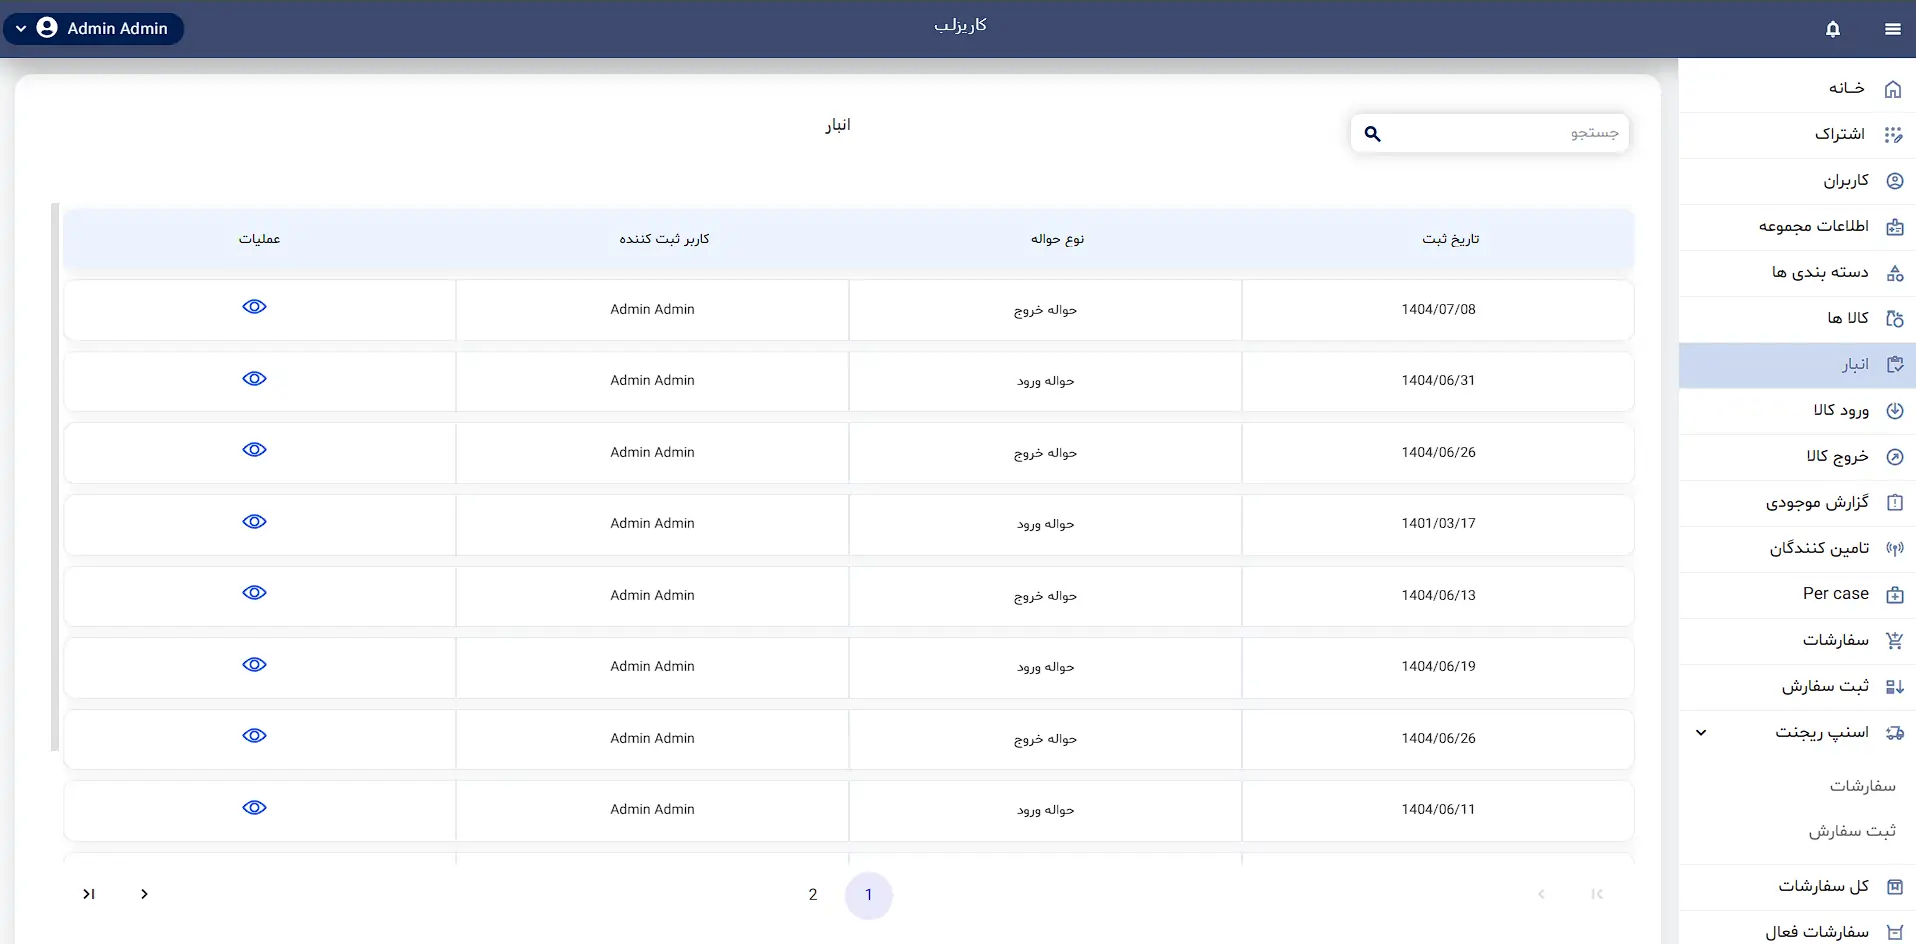The image size is (1916, 944).
Task: Open سفارشات فعال in the sidebar
Action: (x=1797, y=932)
